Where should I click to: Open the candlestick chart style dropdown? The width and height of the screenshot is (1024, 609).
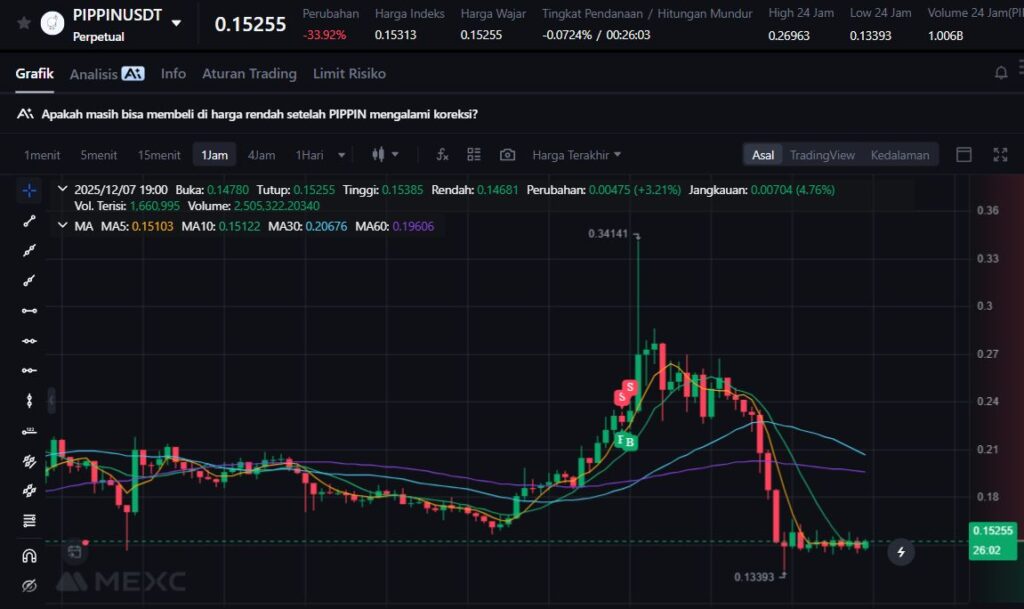click(385, 155)
